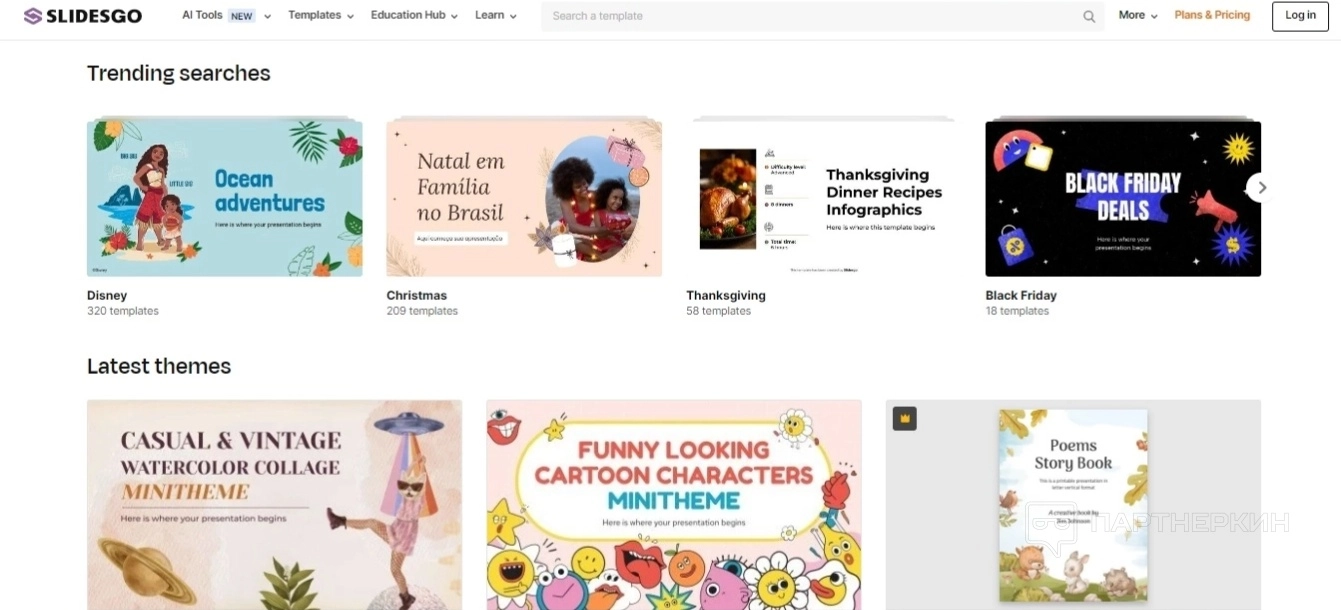Open the Learn dropdown

[496, 15]
